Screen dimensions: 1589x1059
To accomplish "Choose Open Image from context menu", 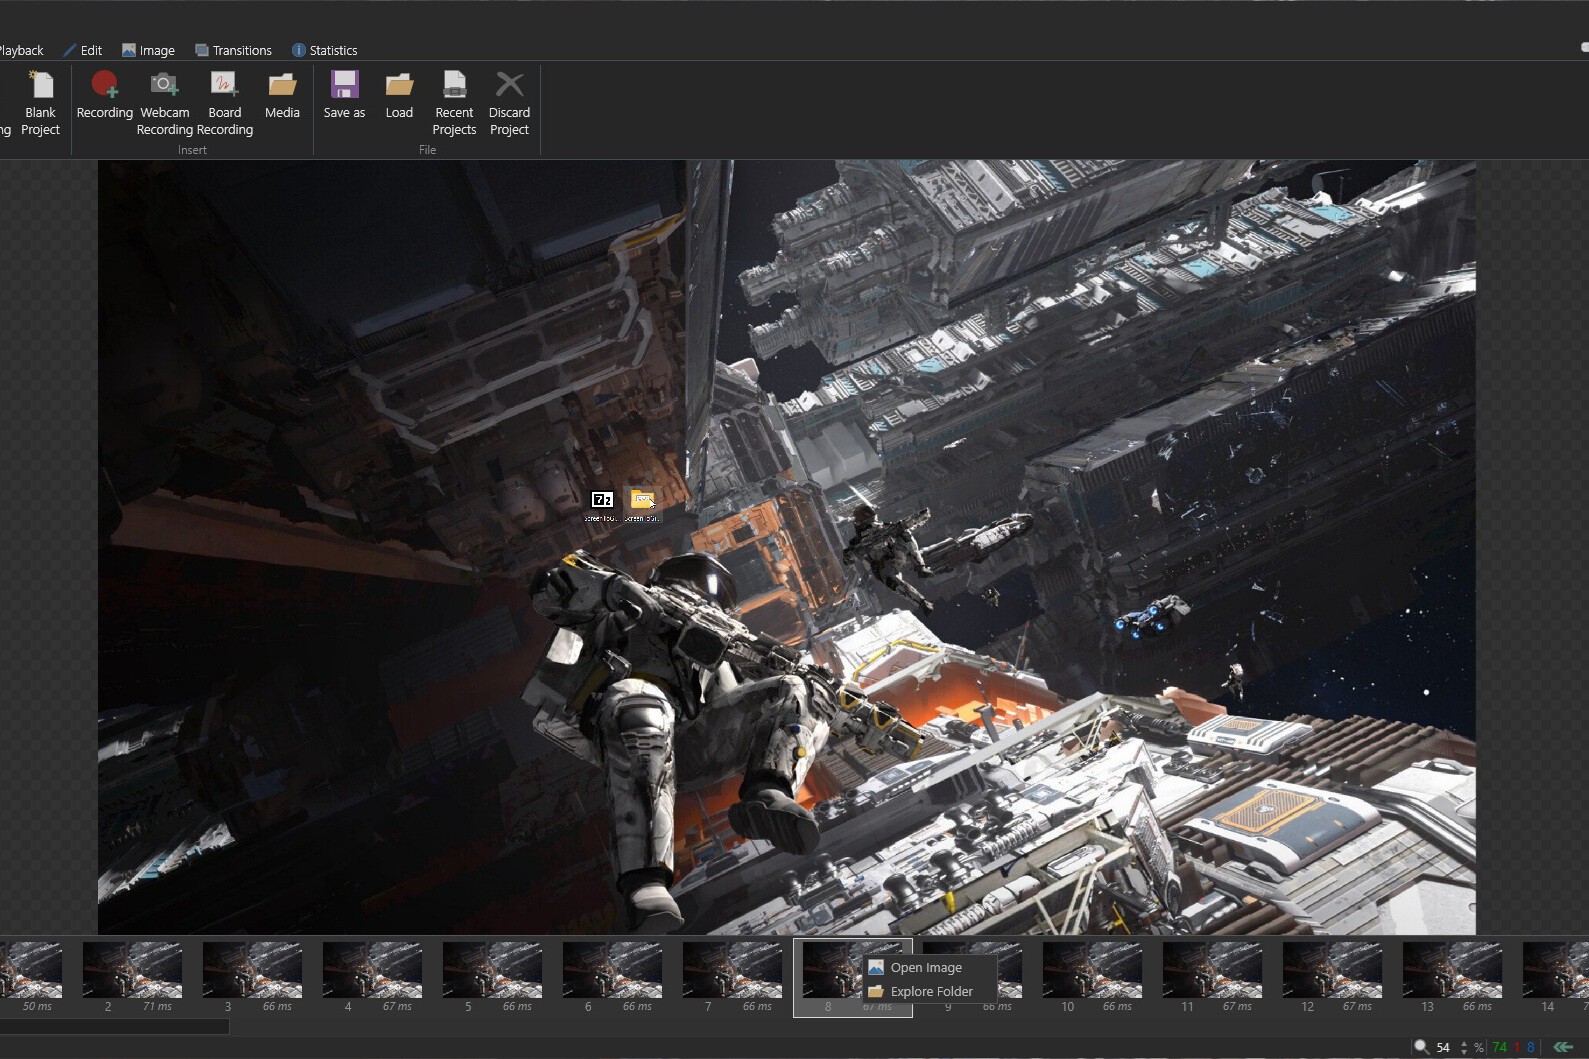I will [926, 967].
